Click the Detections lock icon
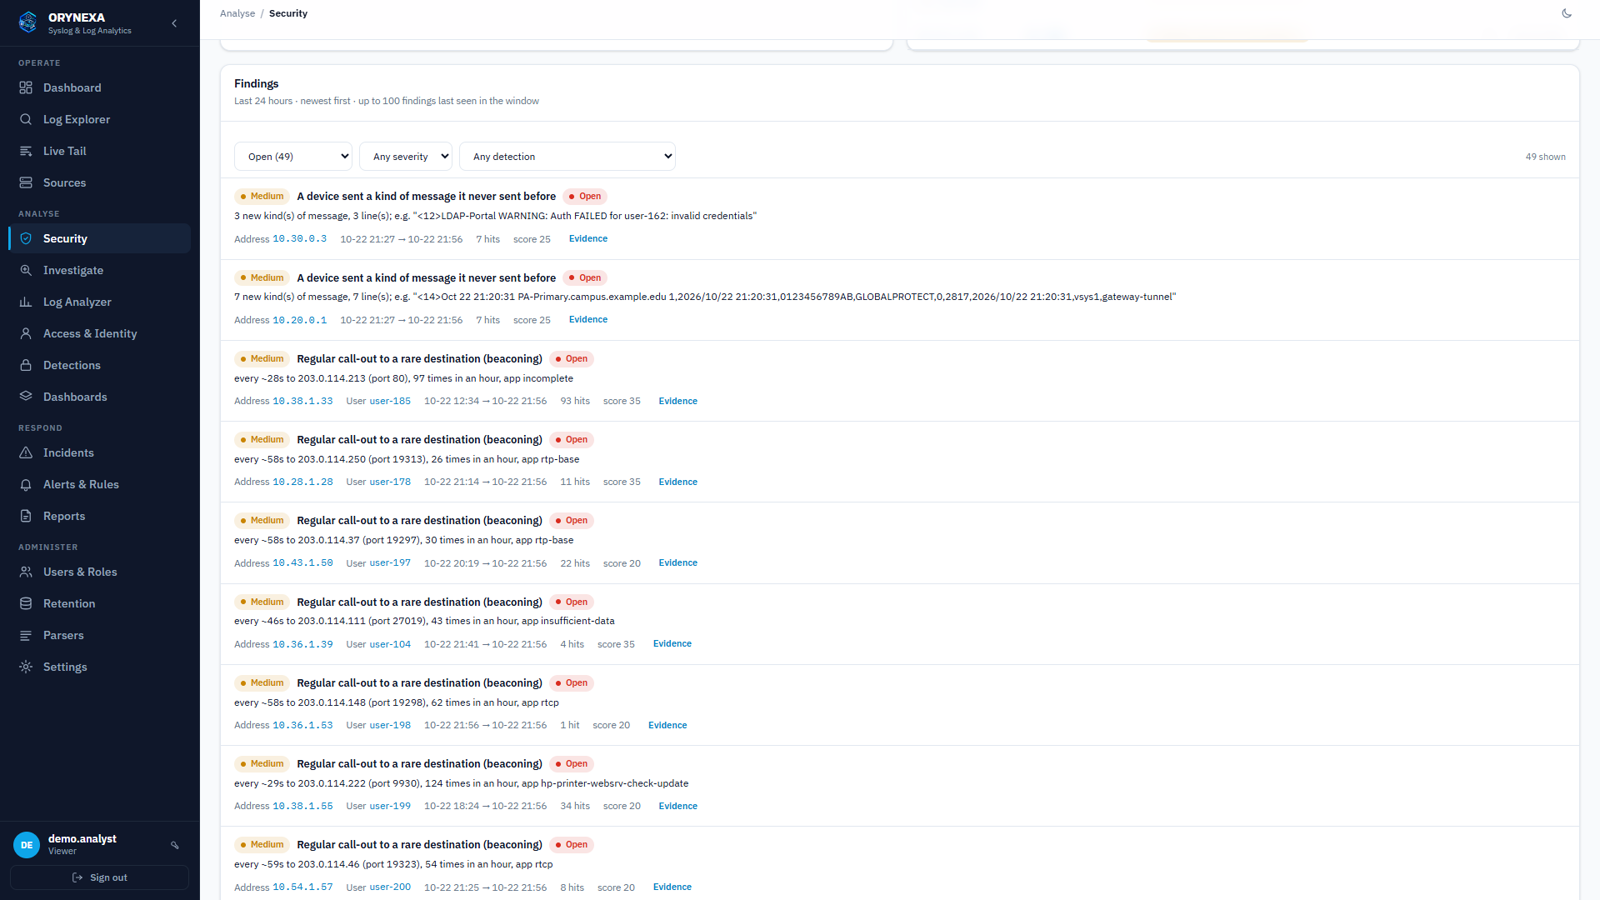 (26, 365)
